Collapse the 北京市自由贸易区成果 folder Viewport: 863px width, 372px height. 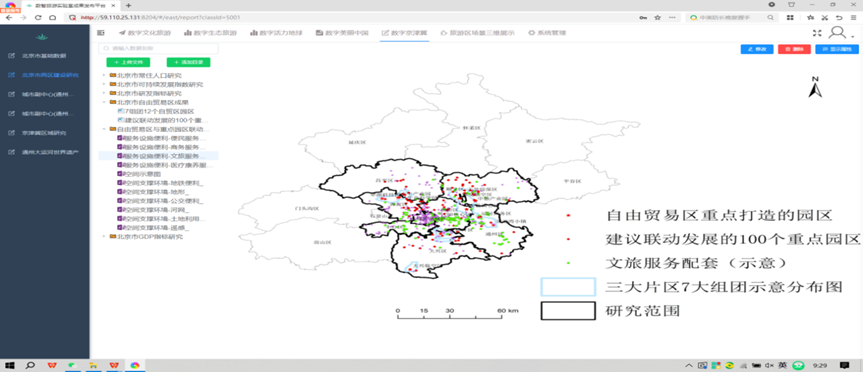104,102
